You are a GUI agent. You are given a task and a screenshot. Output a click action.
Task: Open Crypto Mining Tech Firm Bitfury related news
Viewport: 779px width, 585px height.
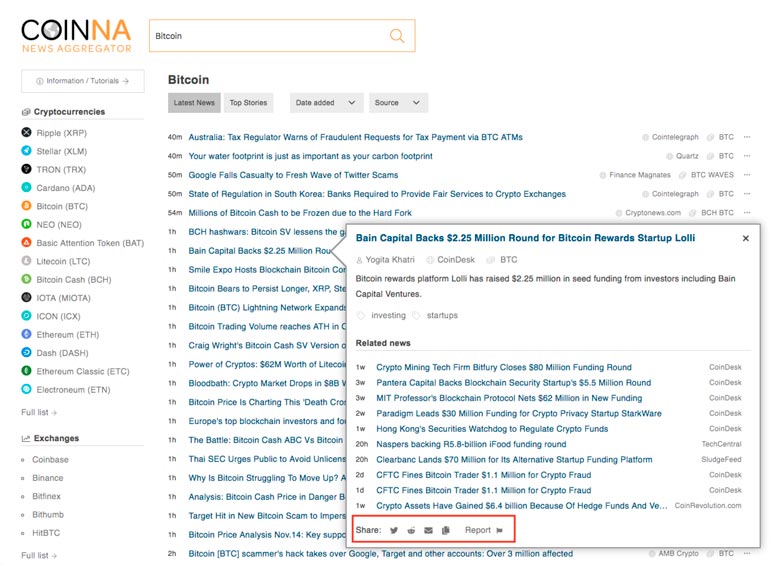click(504, 367)
